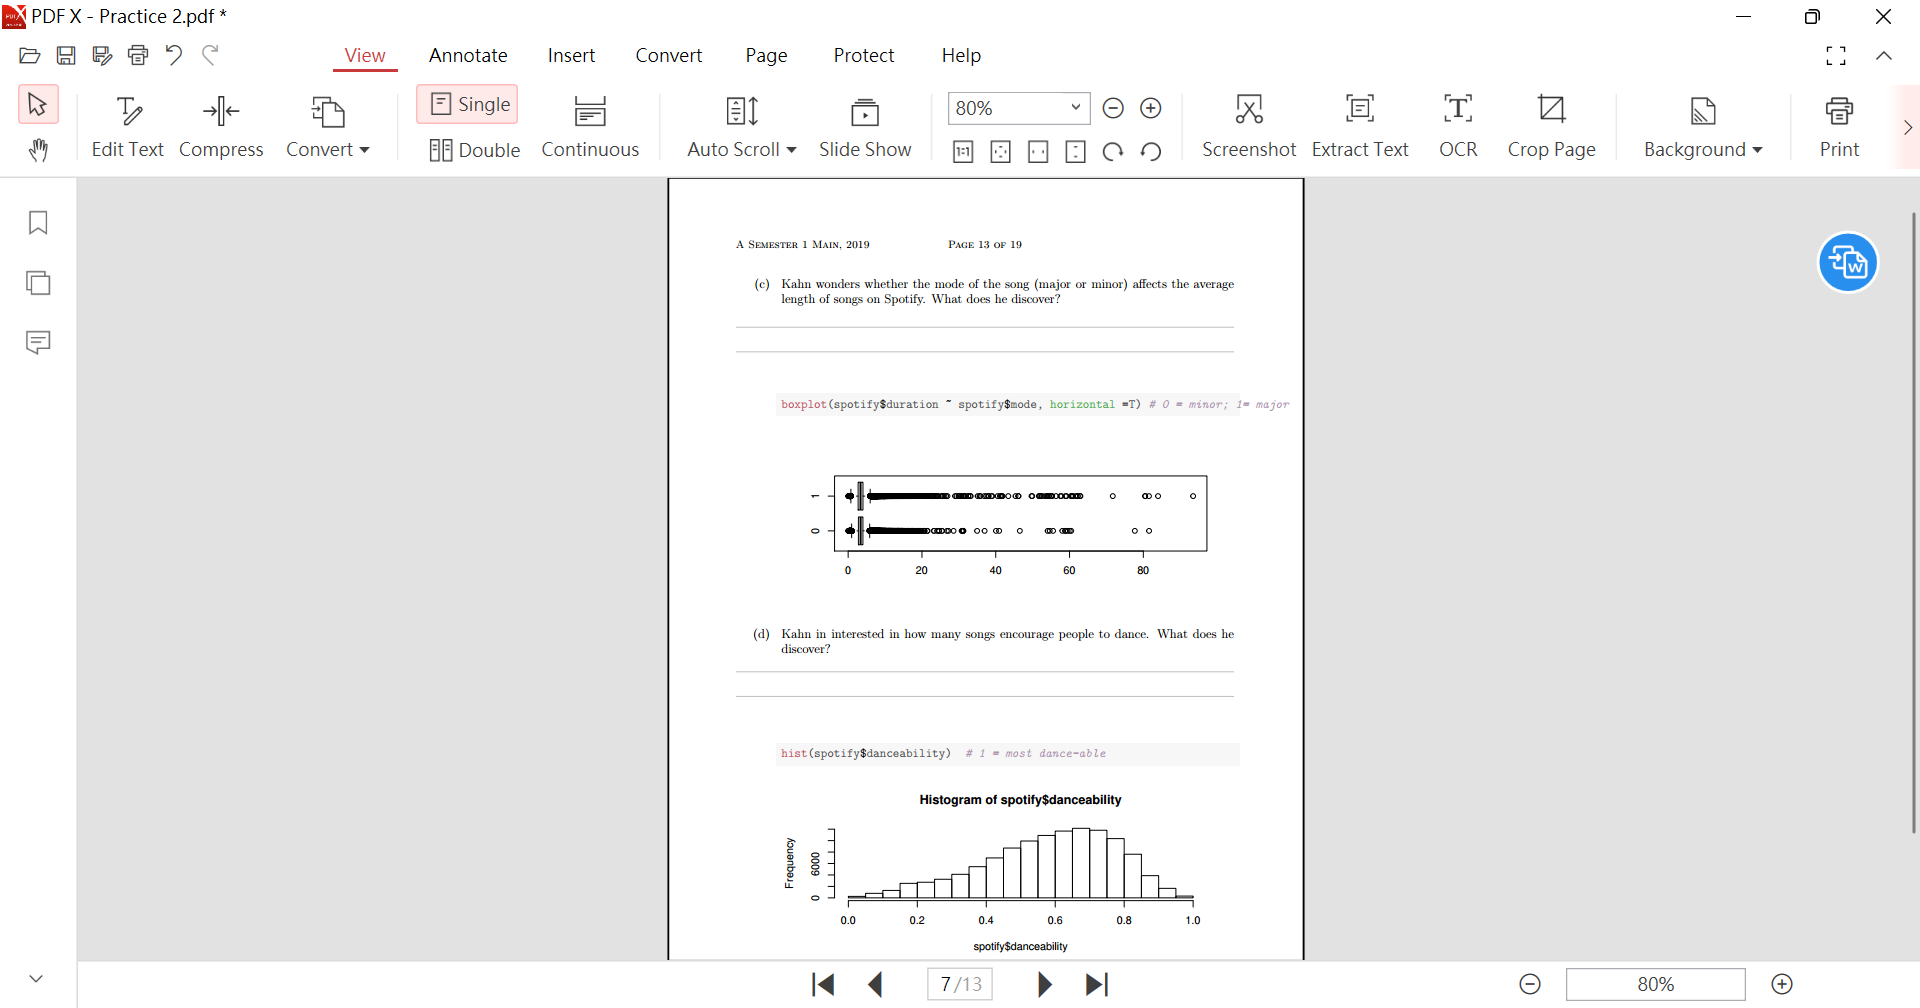
Task: Click the quick-access printer icon
Action: [x=138, y=55]
